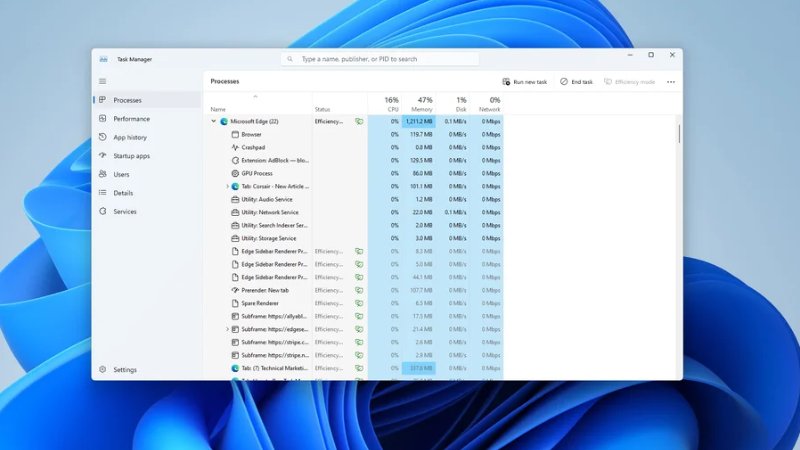
Task: Click the Edge icon of Tab: Corsair row
Action: tap(235, 186)
